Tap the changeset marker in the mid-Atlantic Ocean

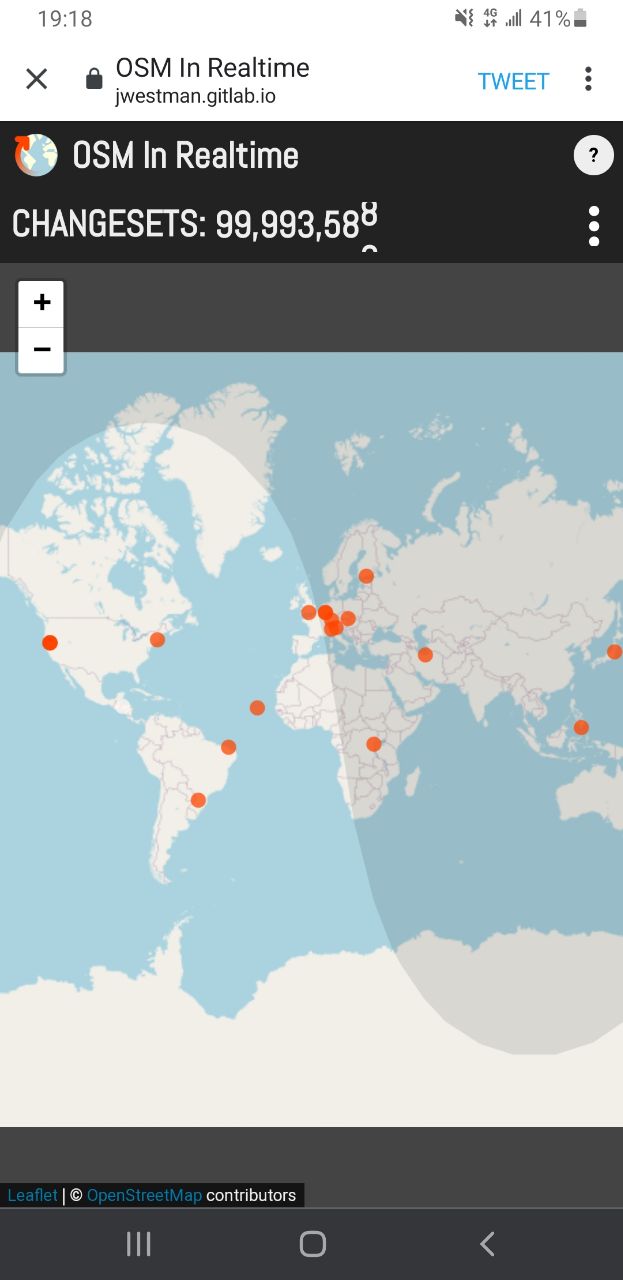(x=257, y=708)
